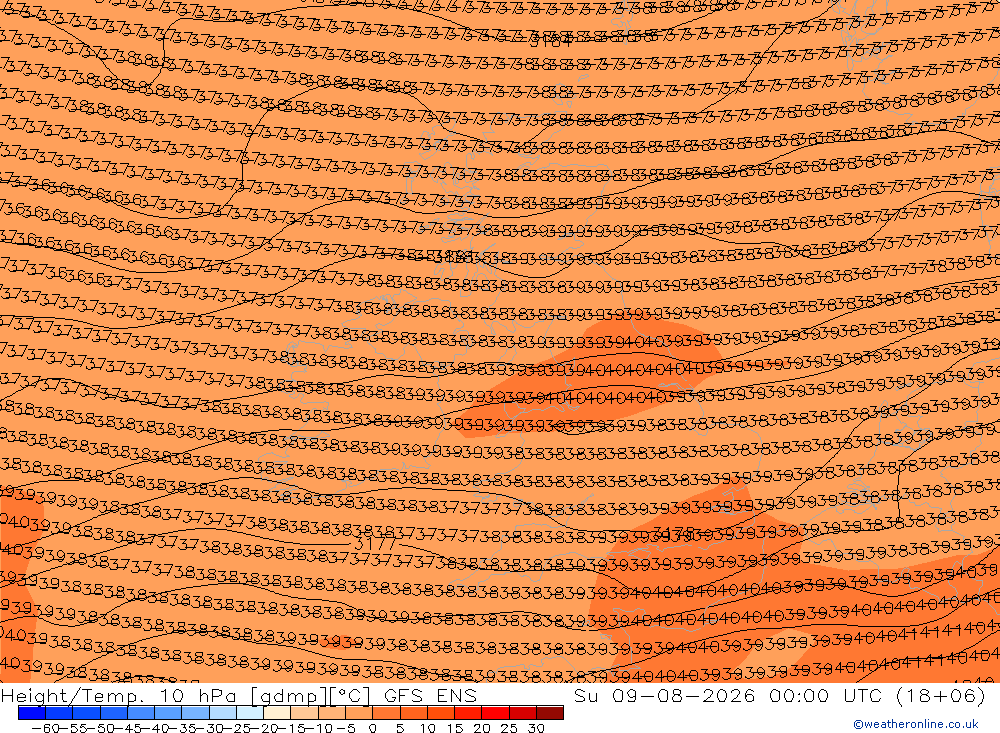This screenshot has width=1000, height=733.
Task: Pick the darkest maroon swatch above 30
Action: tap(550, 713)
